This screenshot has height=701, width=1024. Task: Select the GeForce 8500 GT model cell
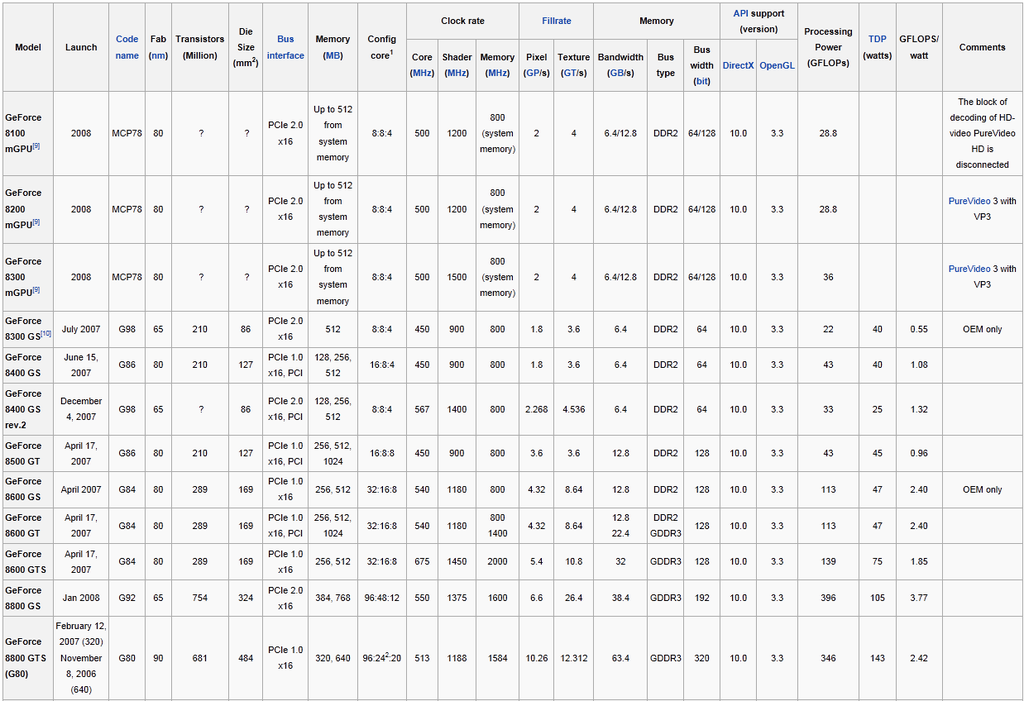coord(27,453)
